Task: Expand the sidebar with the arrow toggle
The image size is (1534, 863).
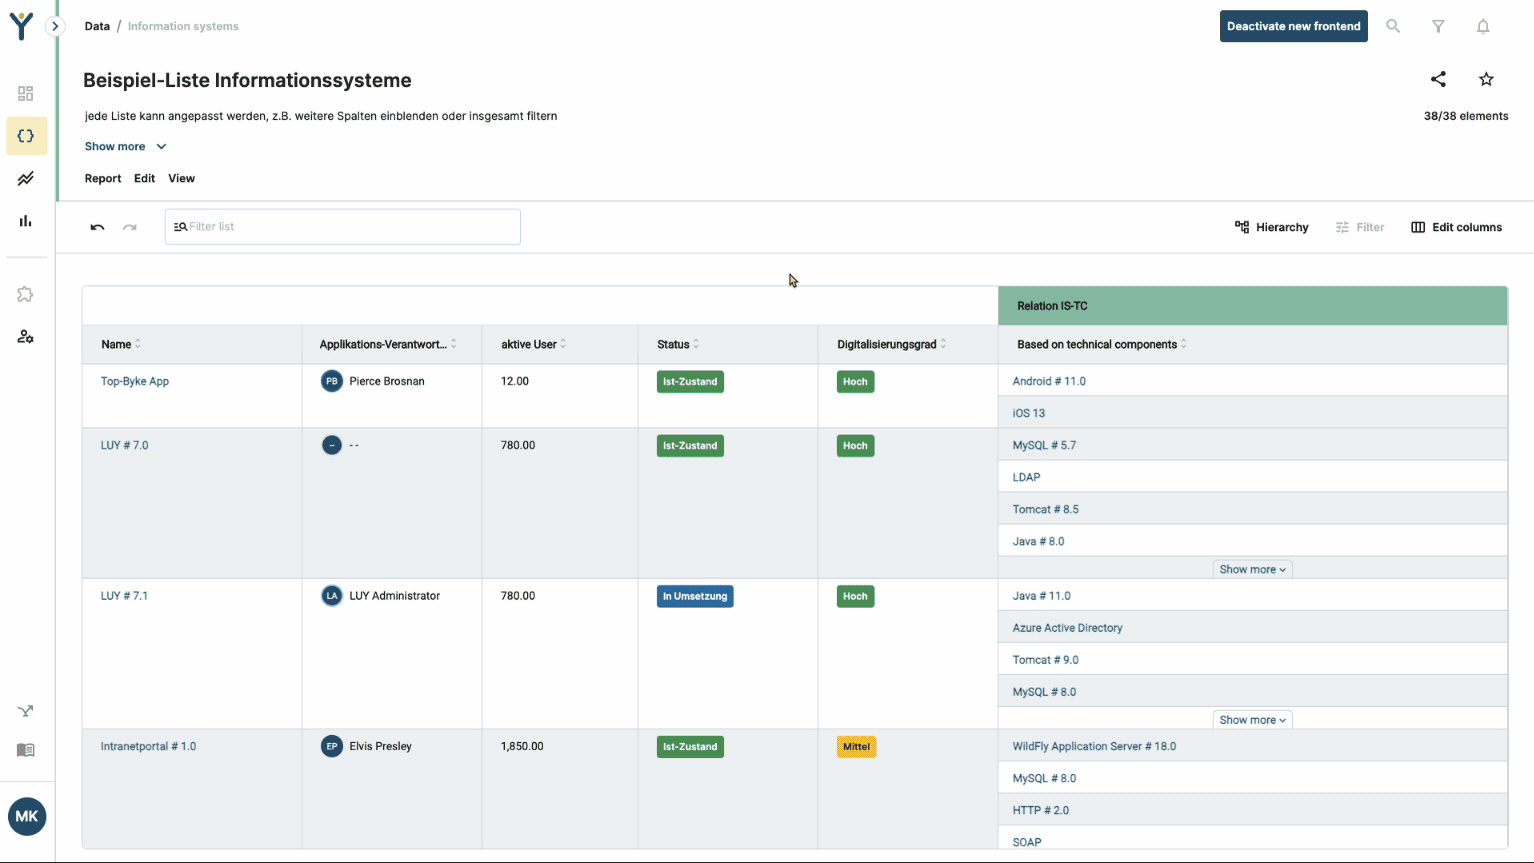Action: click(x=56, y=27)
